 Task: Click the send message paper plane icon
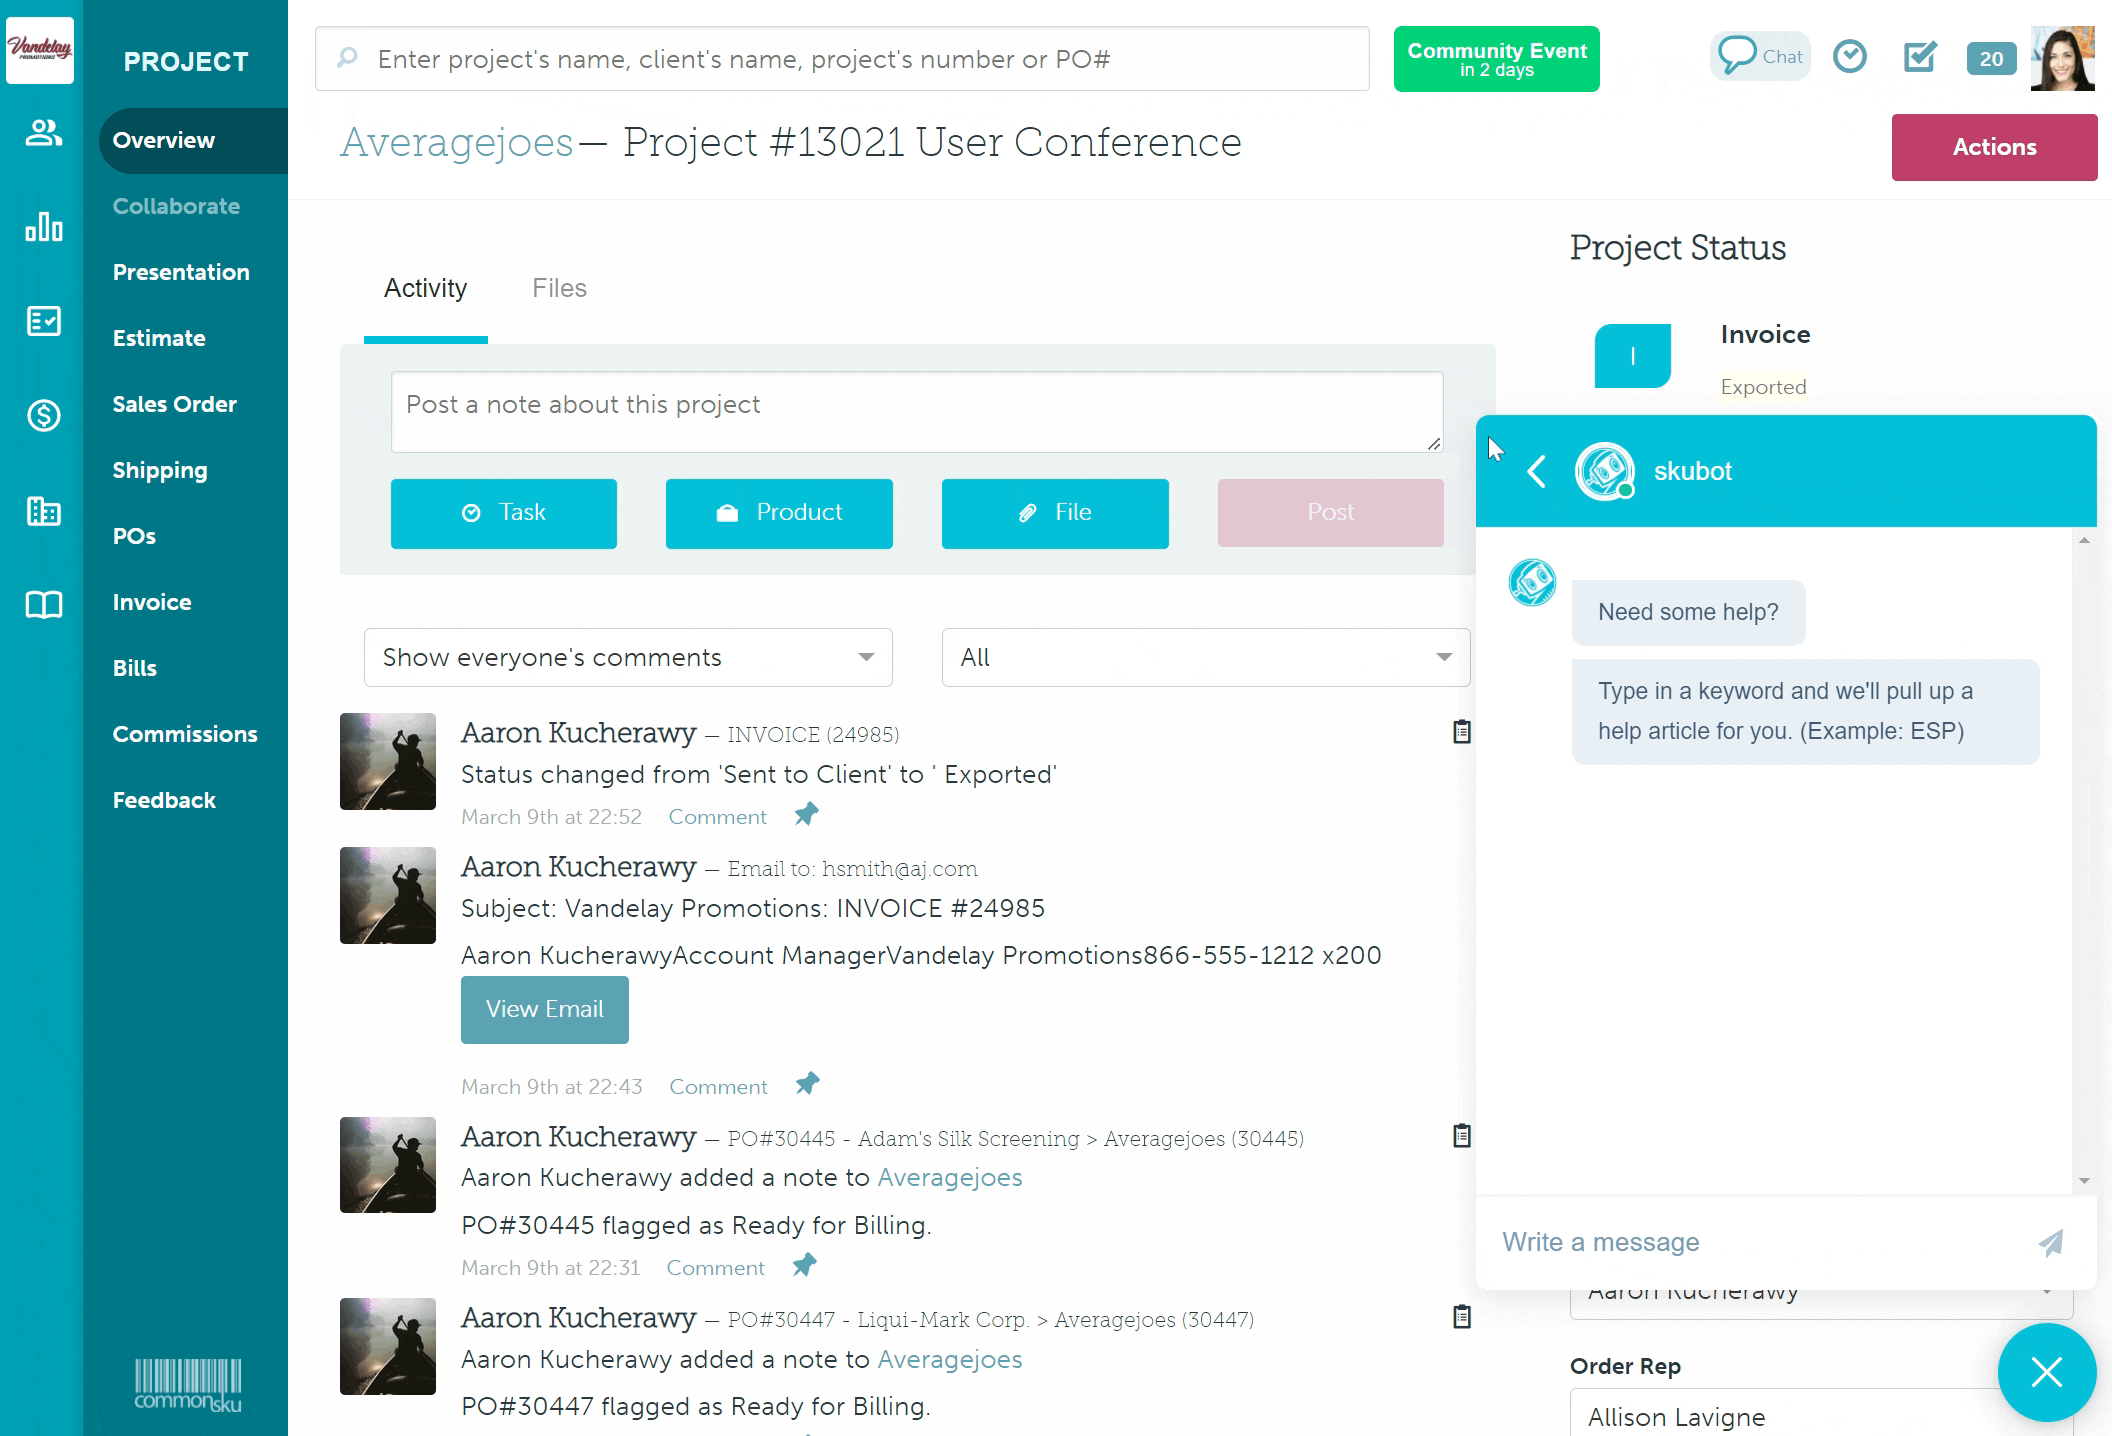2051,1243
